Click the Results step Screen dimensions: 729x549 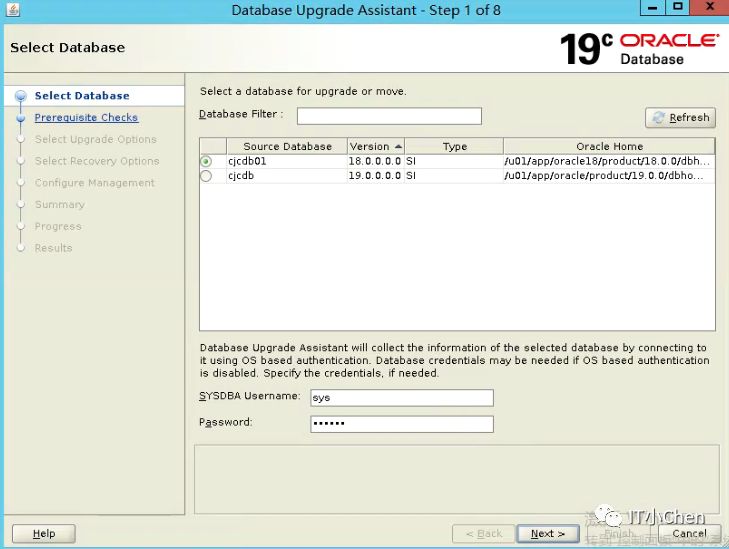point(53,248)
